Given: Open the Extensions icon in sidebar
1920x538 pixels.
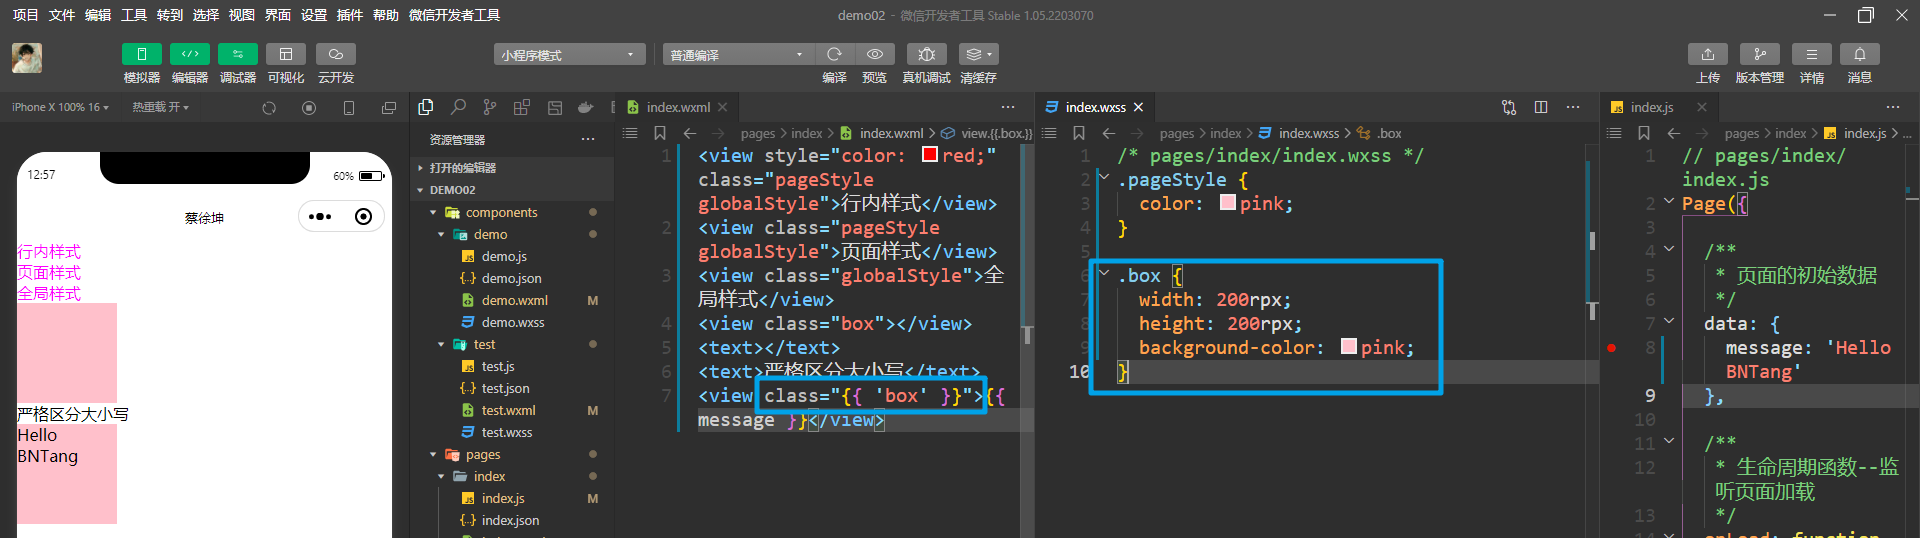Looking at the screenshot, I should pyautogui.click(x=522, y=107).
